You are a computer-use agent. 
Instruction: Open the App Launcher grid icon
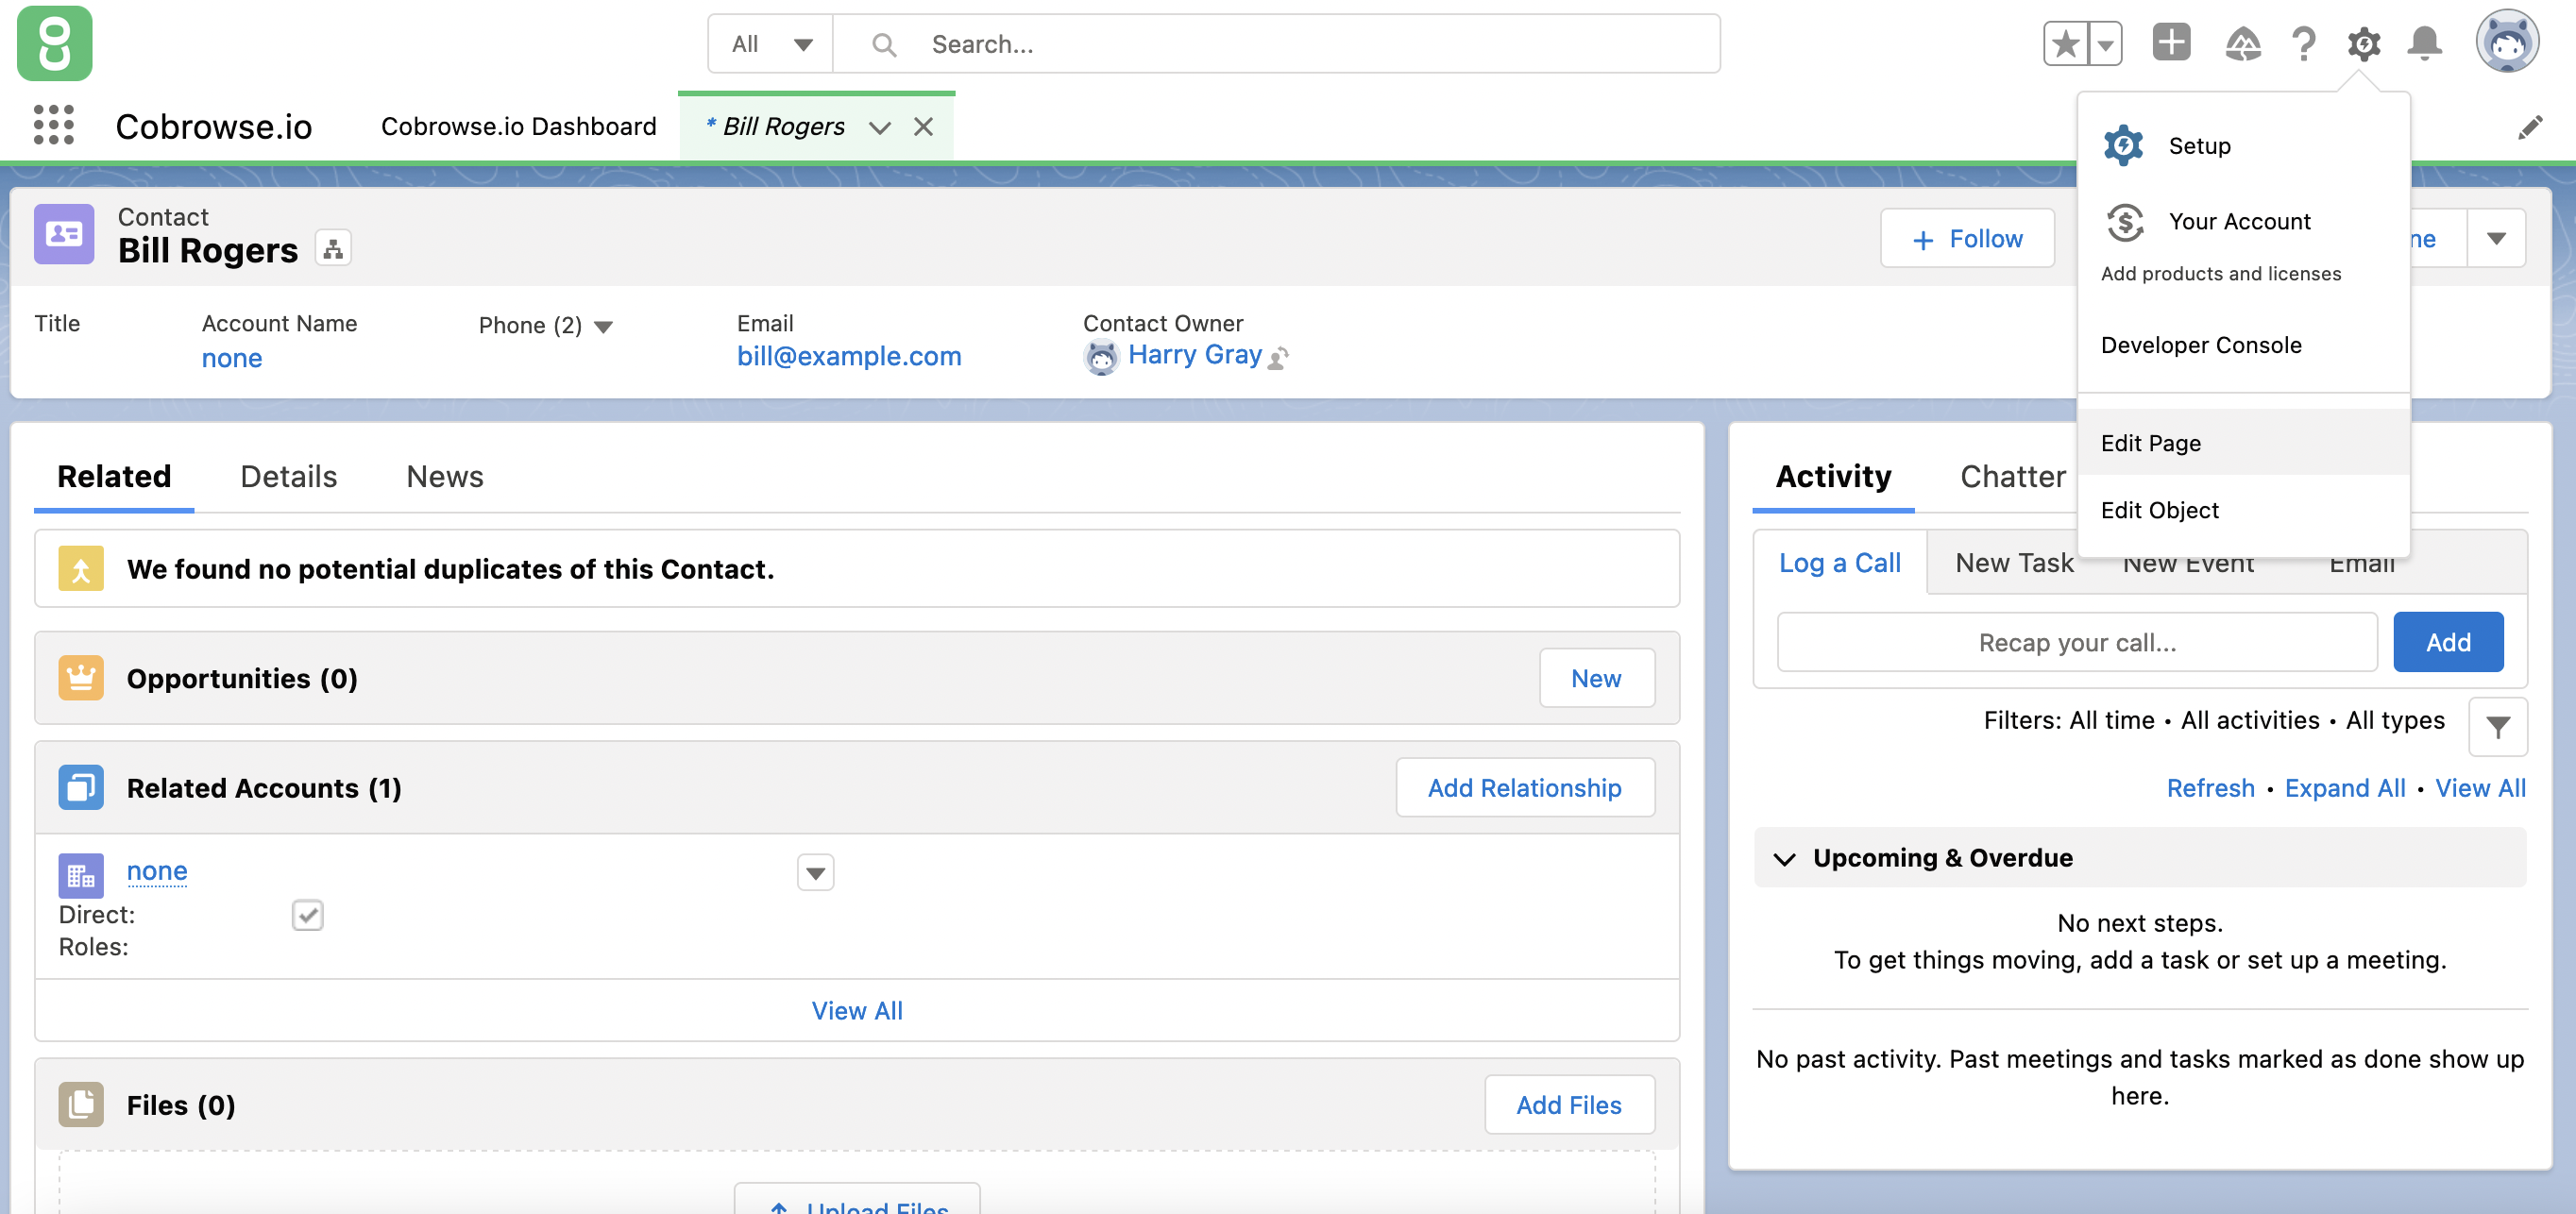point(54,126)
